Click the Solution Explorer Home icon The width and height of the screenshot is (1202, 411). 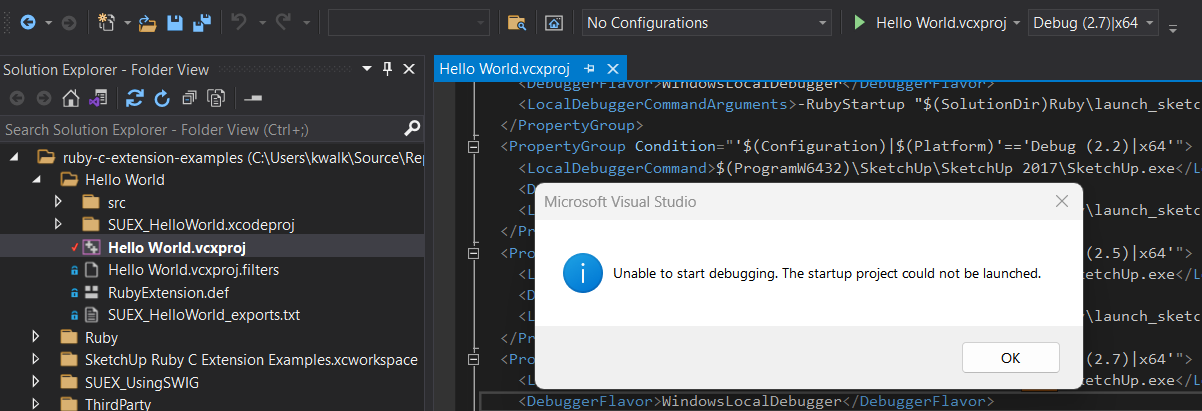(70, 98)
